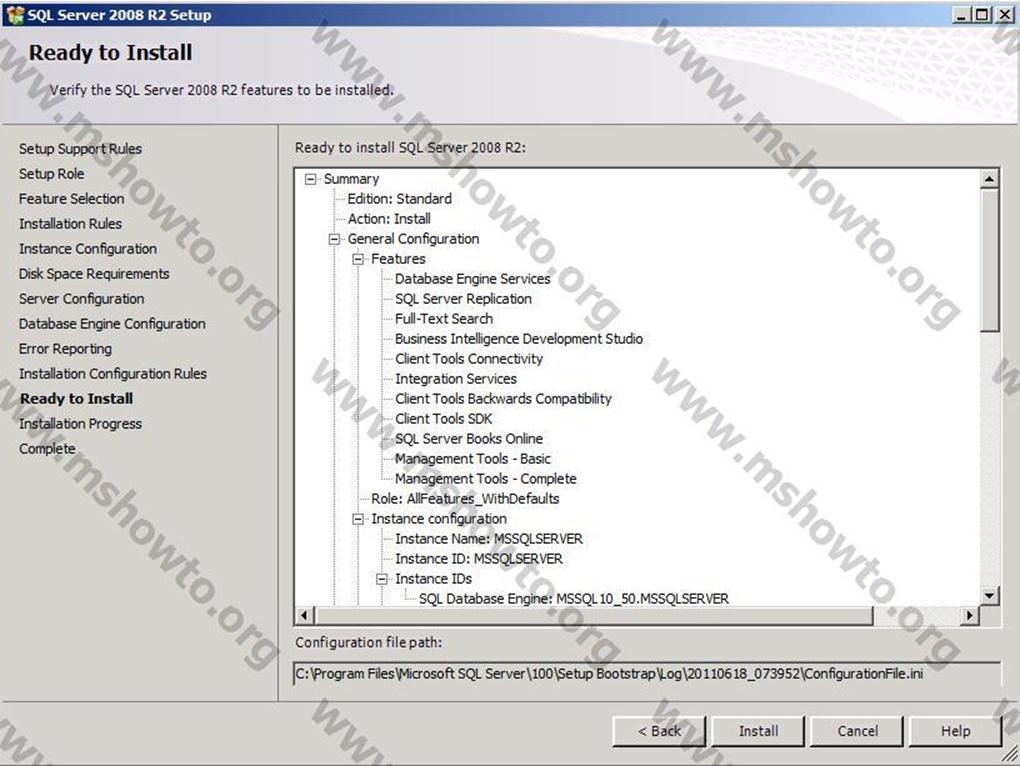This screenshot has width=1020, height=766.
Task: Click the SQL Server Setup title bar icon
Action: point(14,15)
